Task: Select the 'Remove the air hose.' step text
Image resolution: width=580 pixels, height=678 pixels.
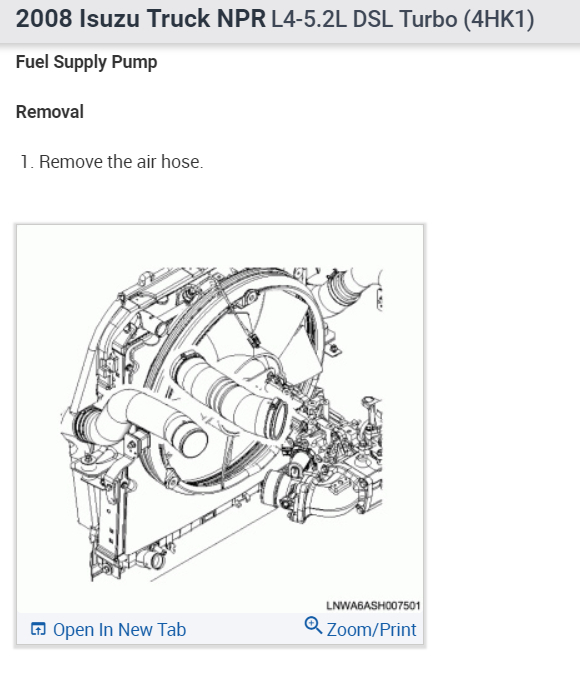Action: point(121,162)
